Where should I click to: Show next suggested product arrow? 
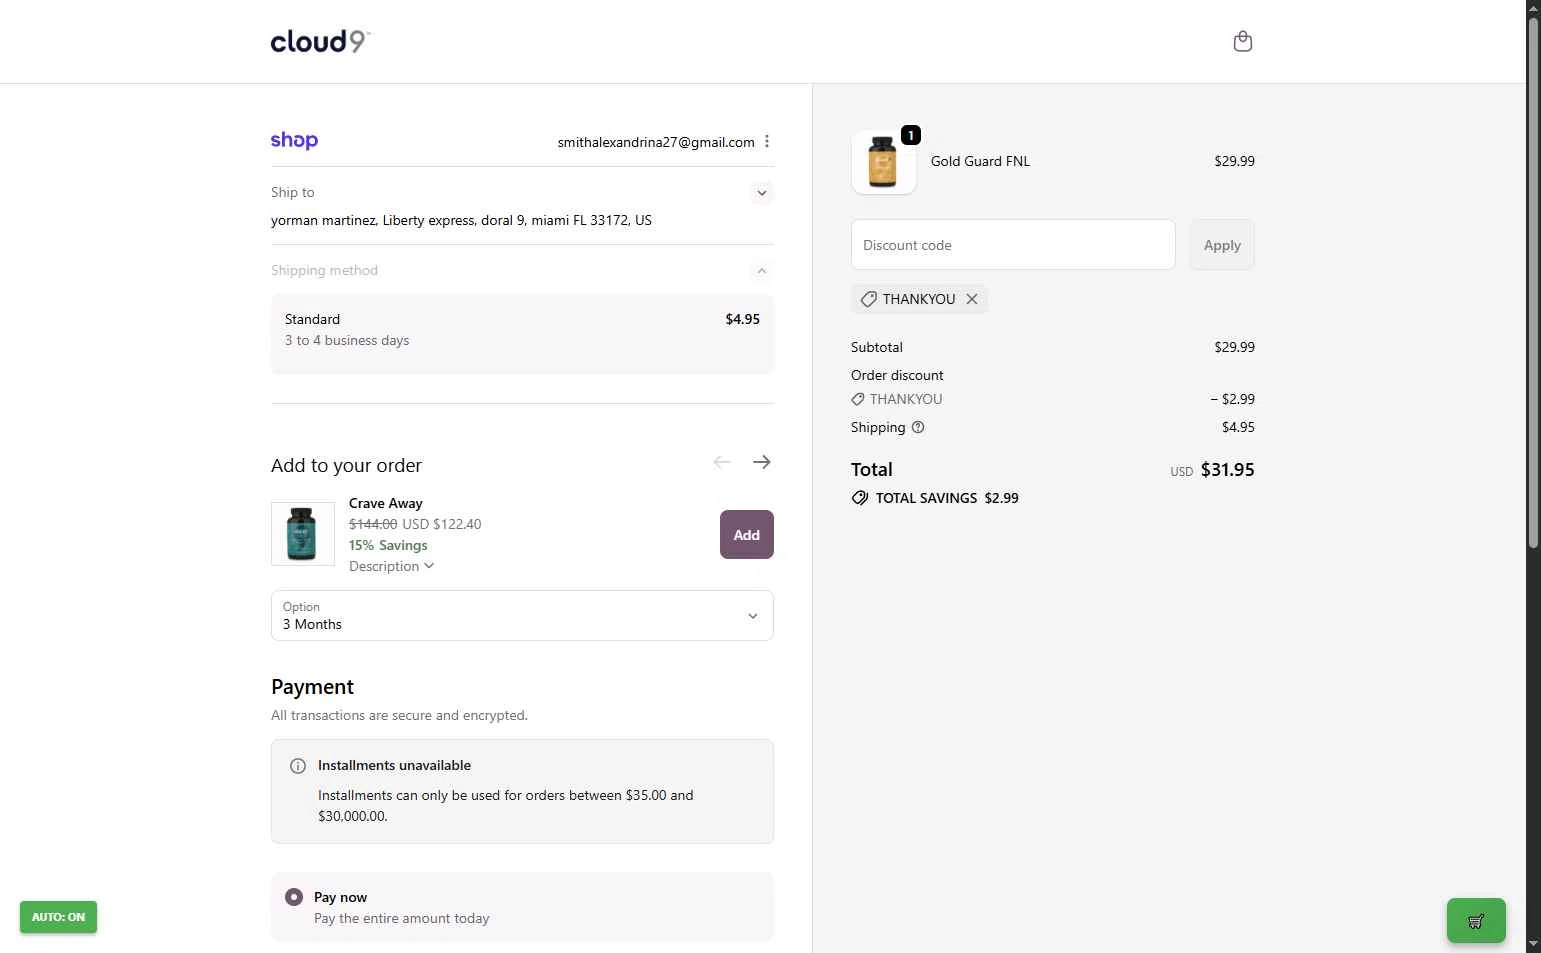coord(762,462)
